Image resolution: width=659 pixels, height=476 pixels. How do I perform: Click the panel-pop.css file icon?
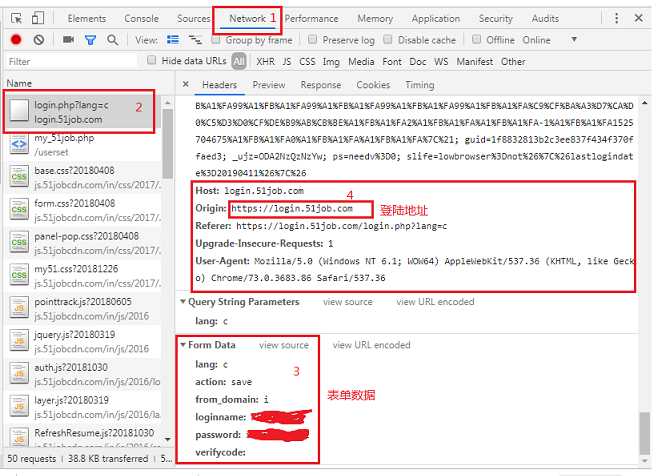(x=19, y=242)
